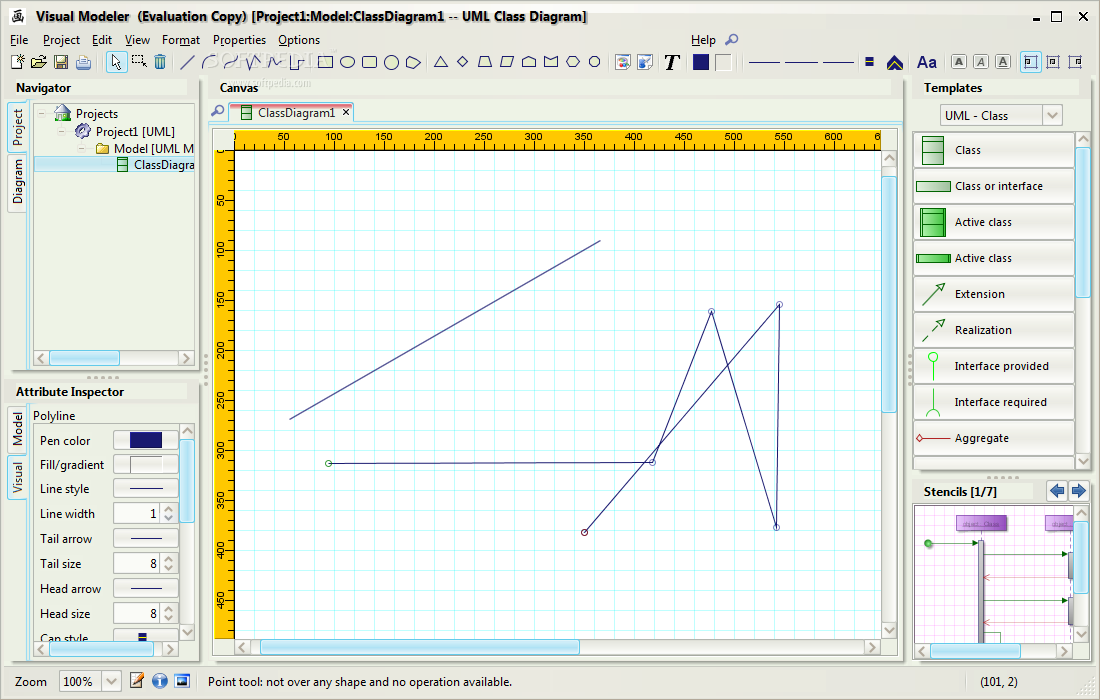Select the diamond shape tool
Screen dimensions: 1100x700
point(462,62)
